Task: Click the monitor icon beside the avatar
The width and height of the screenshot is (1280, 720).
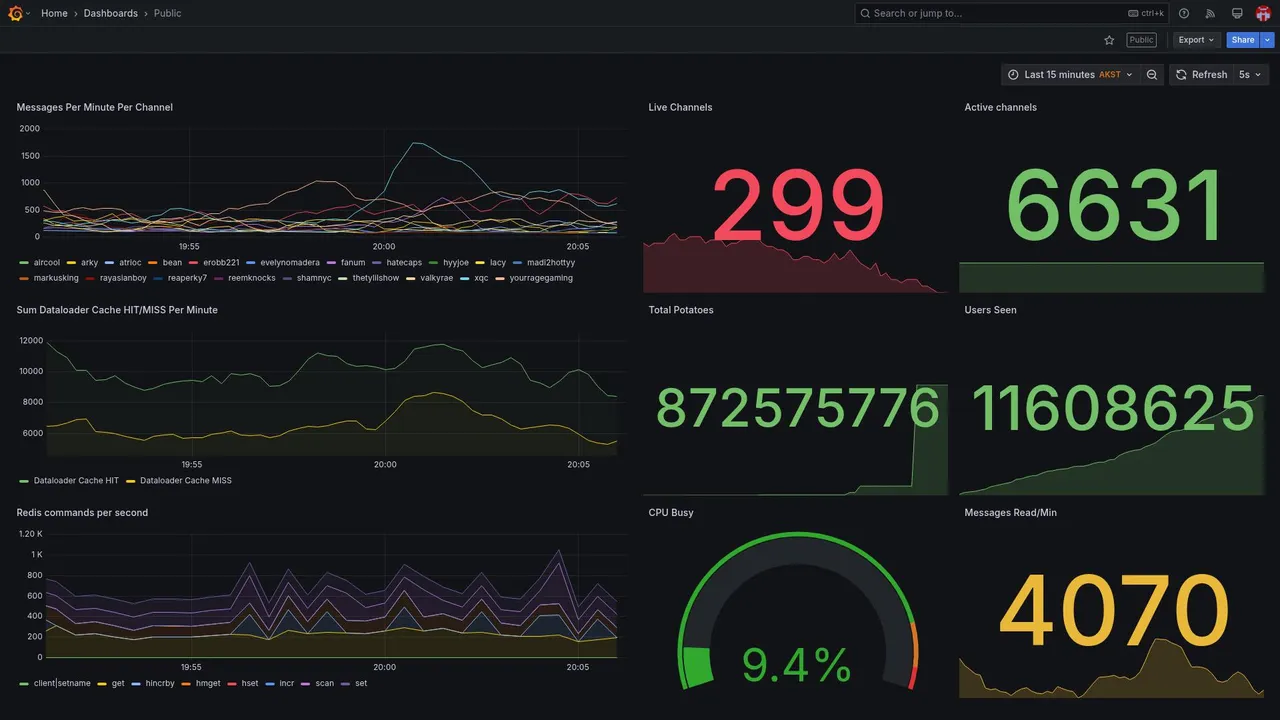Action: coord(1237,13)
